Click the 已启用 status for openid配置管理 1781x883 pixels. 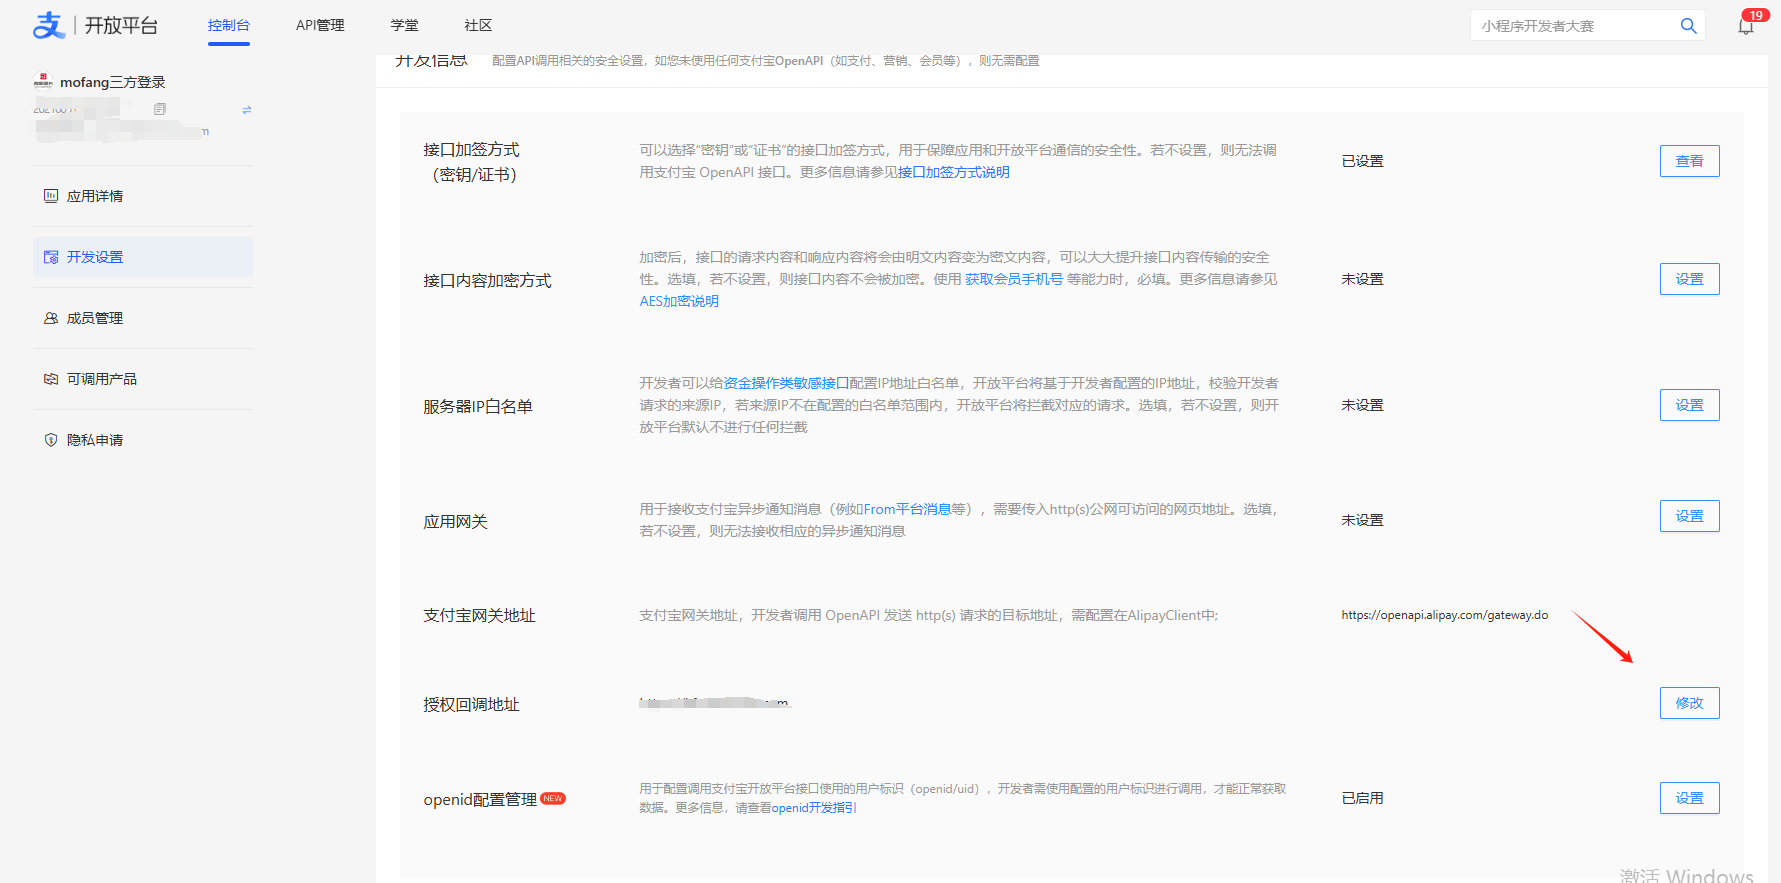(x=1362, y=798)
